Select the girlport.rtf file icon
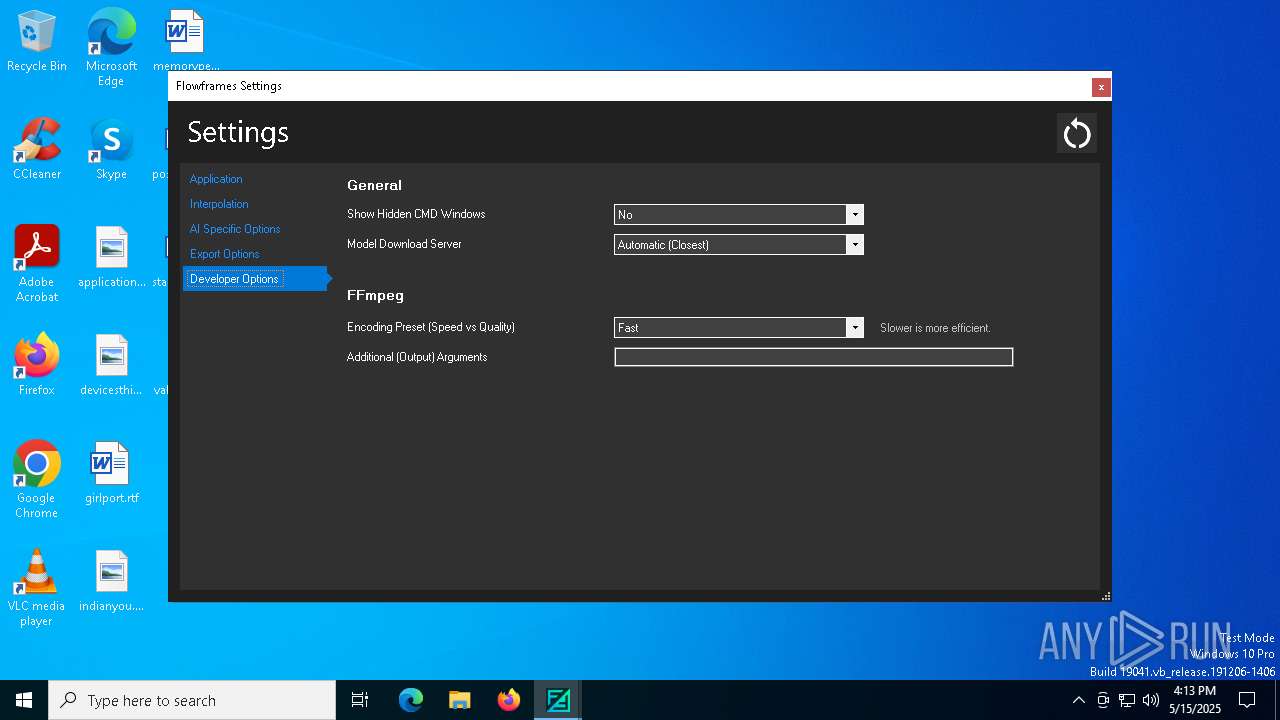 pyautogui.click(x=112, y=473)
